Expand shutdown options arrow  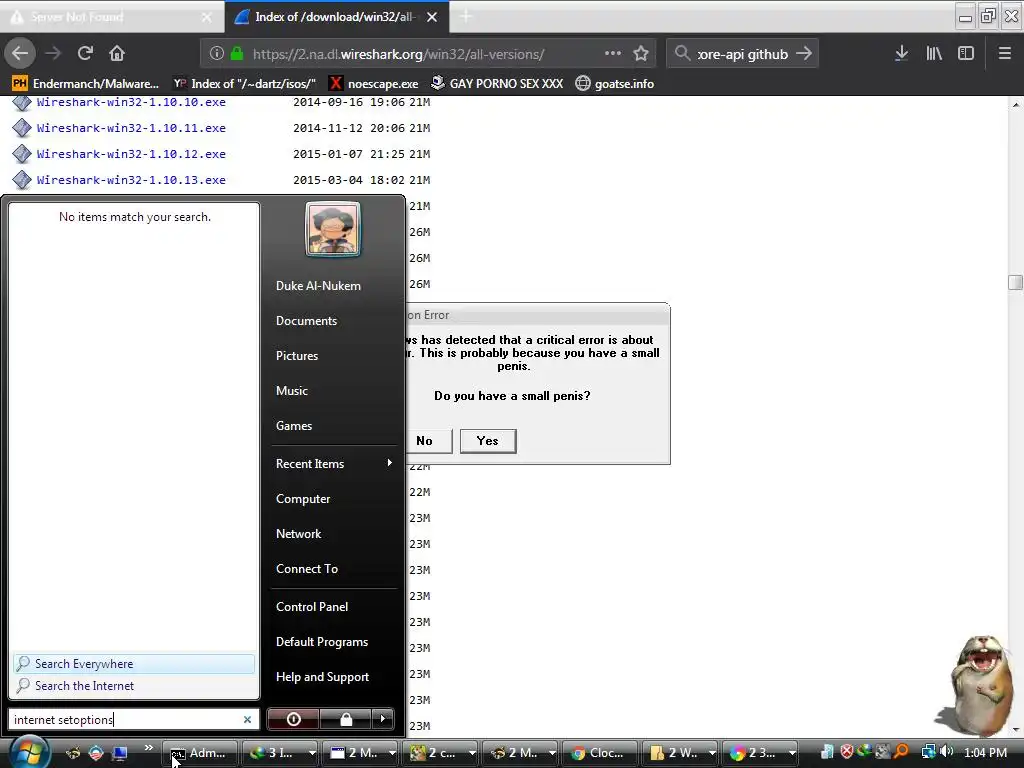(x=383, y=719)
